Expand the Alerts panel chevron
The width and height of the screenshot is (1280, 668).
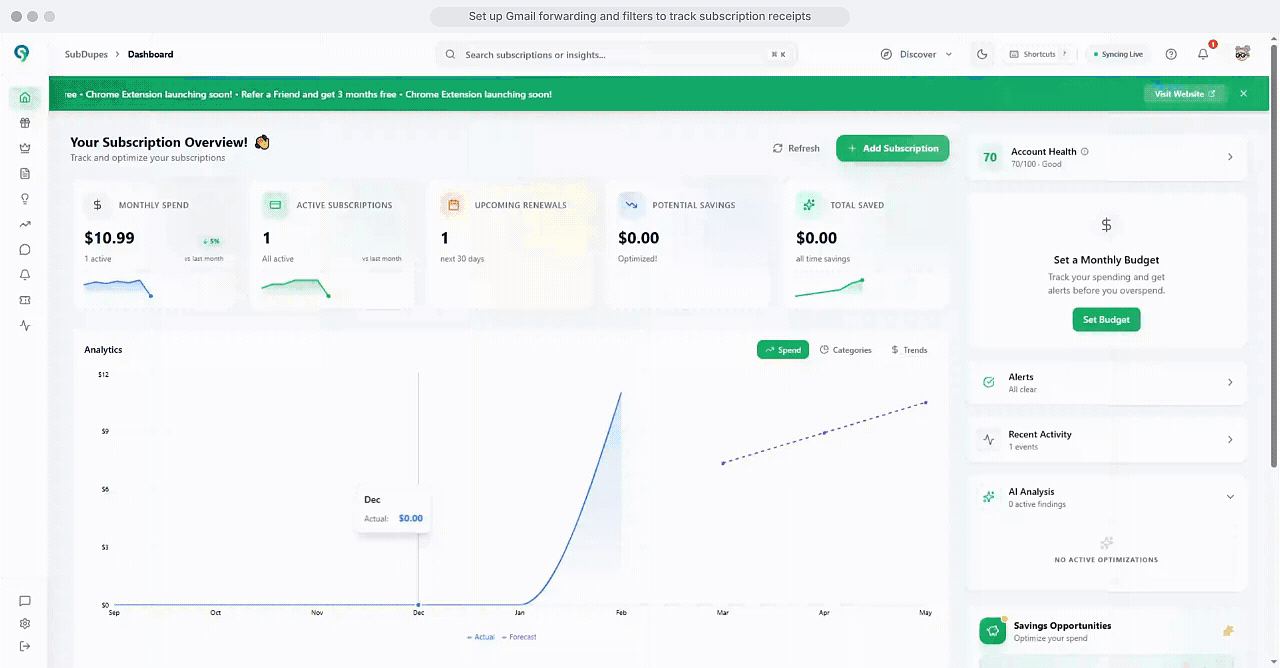tap(1230, 382)
